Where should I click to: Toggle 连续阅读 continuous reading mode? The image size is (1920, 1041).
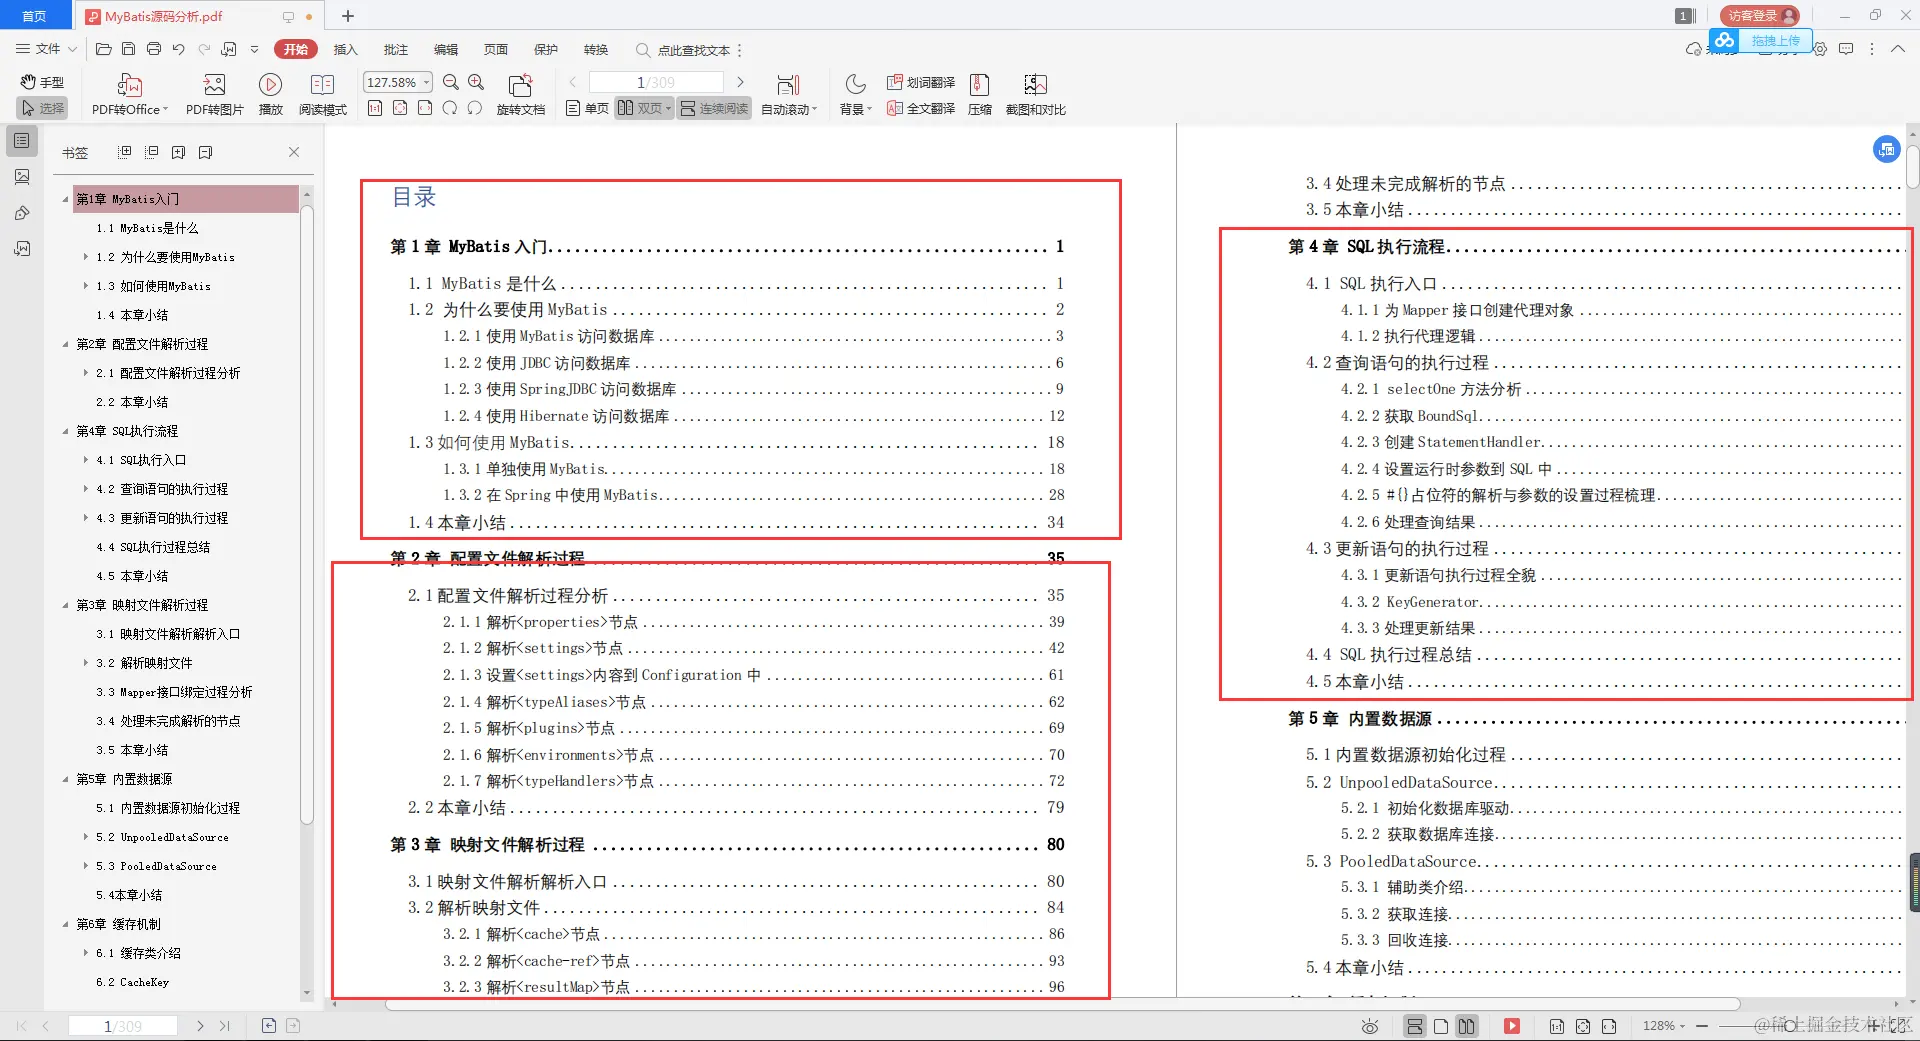tap(712, 108)
